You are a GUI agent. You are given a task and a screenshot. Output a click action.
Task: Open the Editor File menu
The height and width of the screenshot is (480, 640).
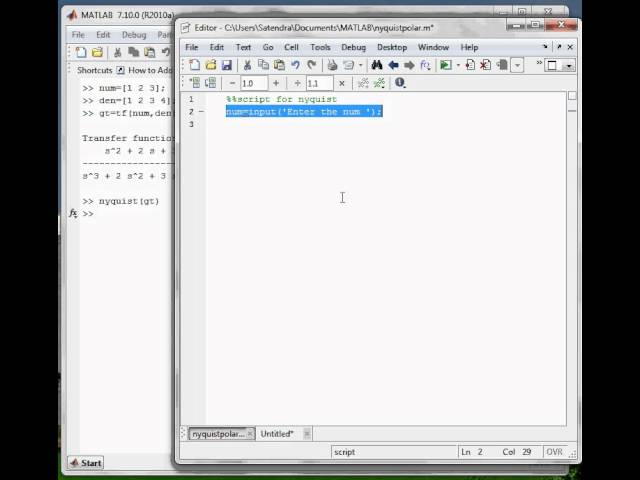pyautogui.click(x=191, y=47)
